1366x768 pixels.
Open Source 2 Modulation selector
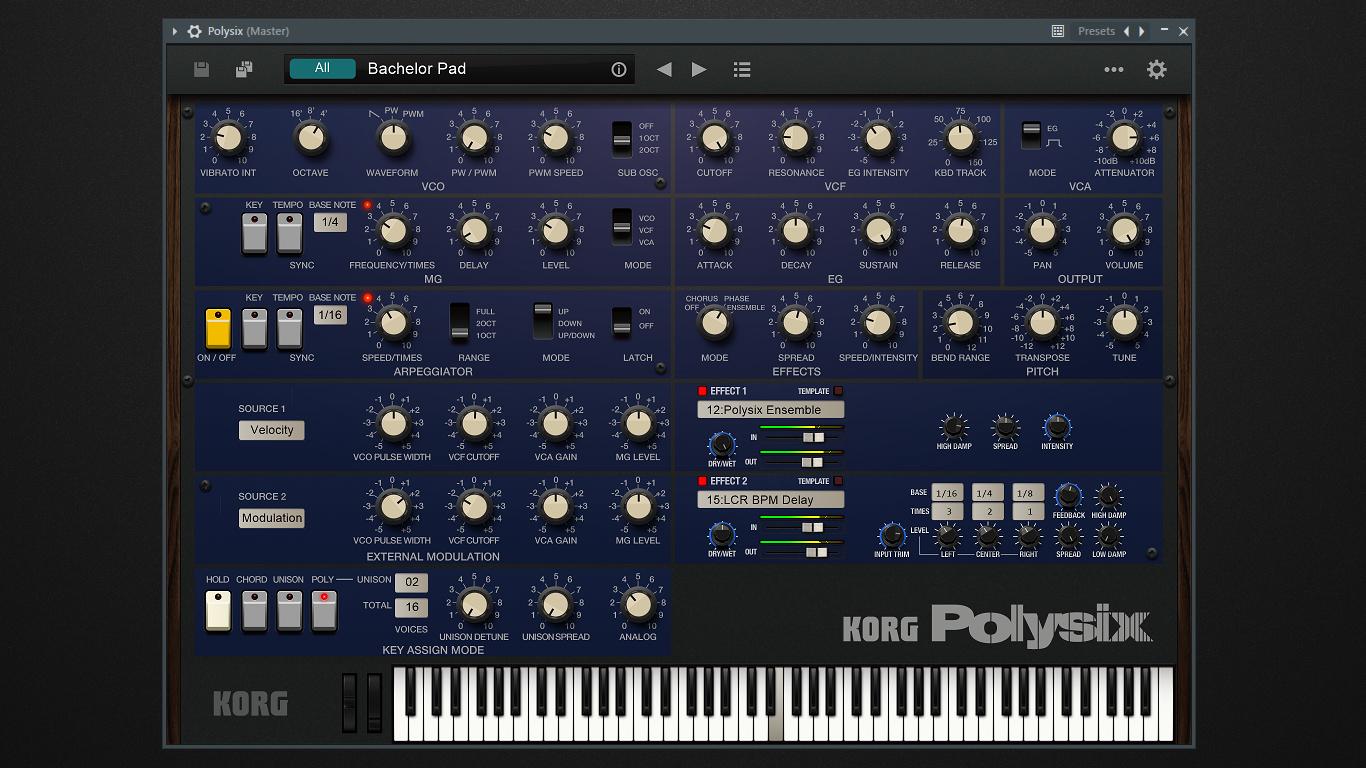pyautogui.click(x=271, y=518)
